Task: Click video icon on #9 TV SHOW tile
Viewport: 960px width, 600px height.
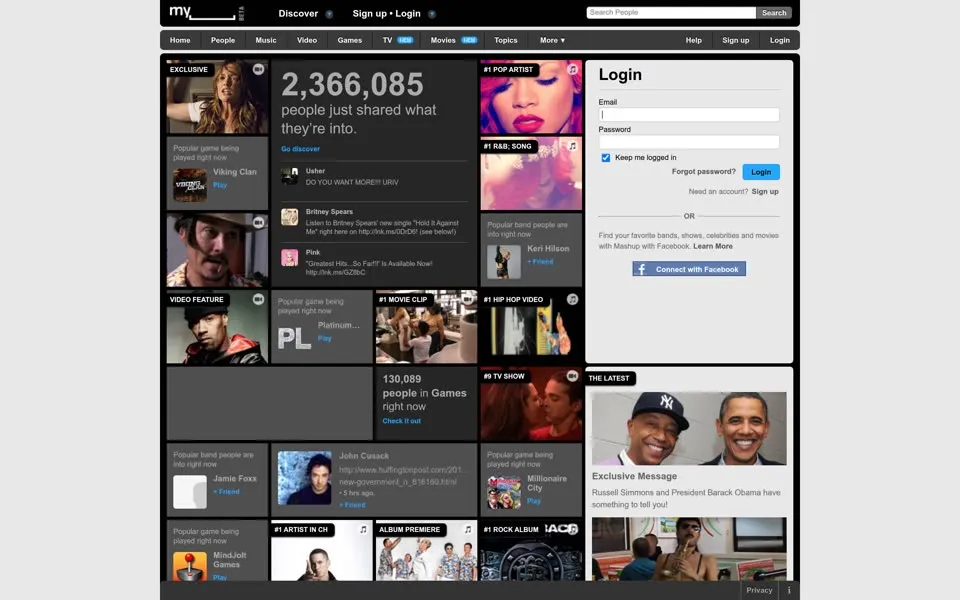Action: [x=572, y=376]
